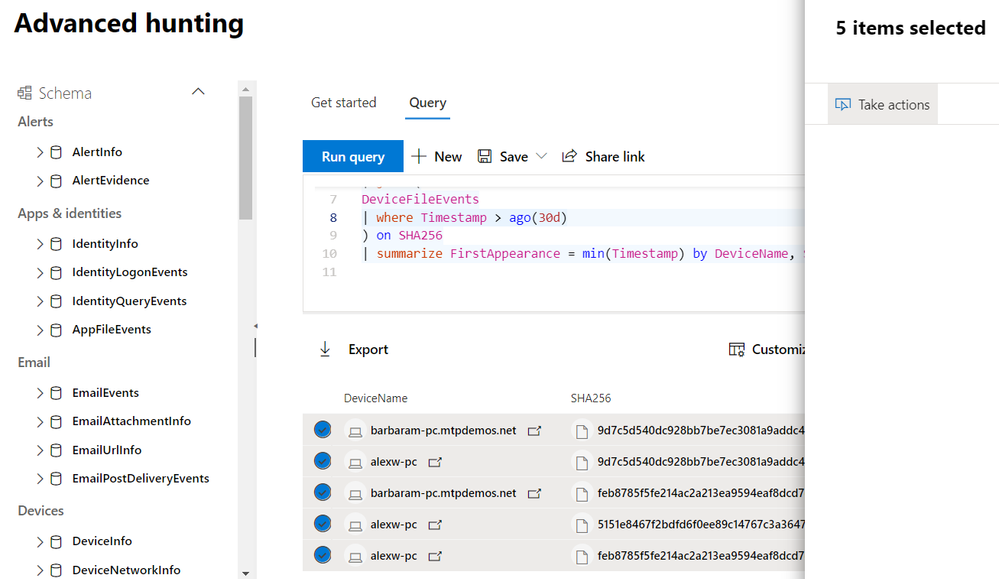This screenshot has height=579, width=999.
Task: Click EmailEvents in the schema tree
Action: [105, 393]
